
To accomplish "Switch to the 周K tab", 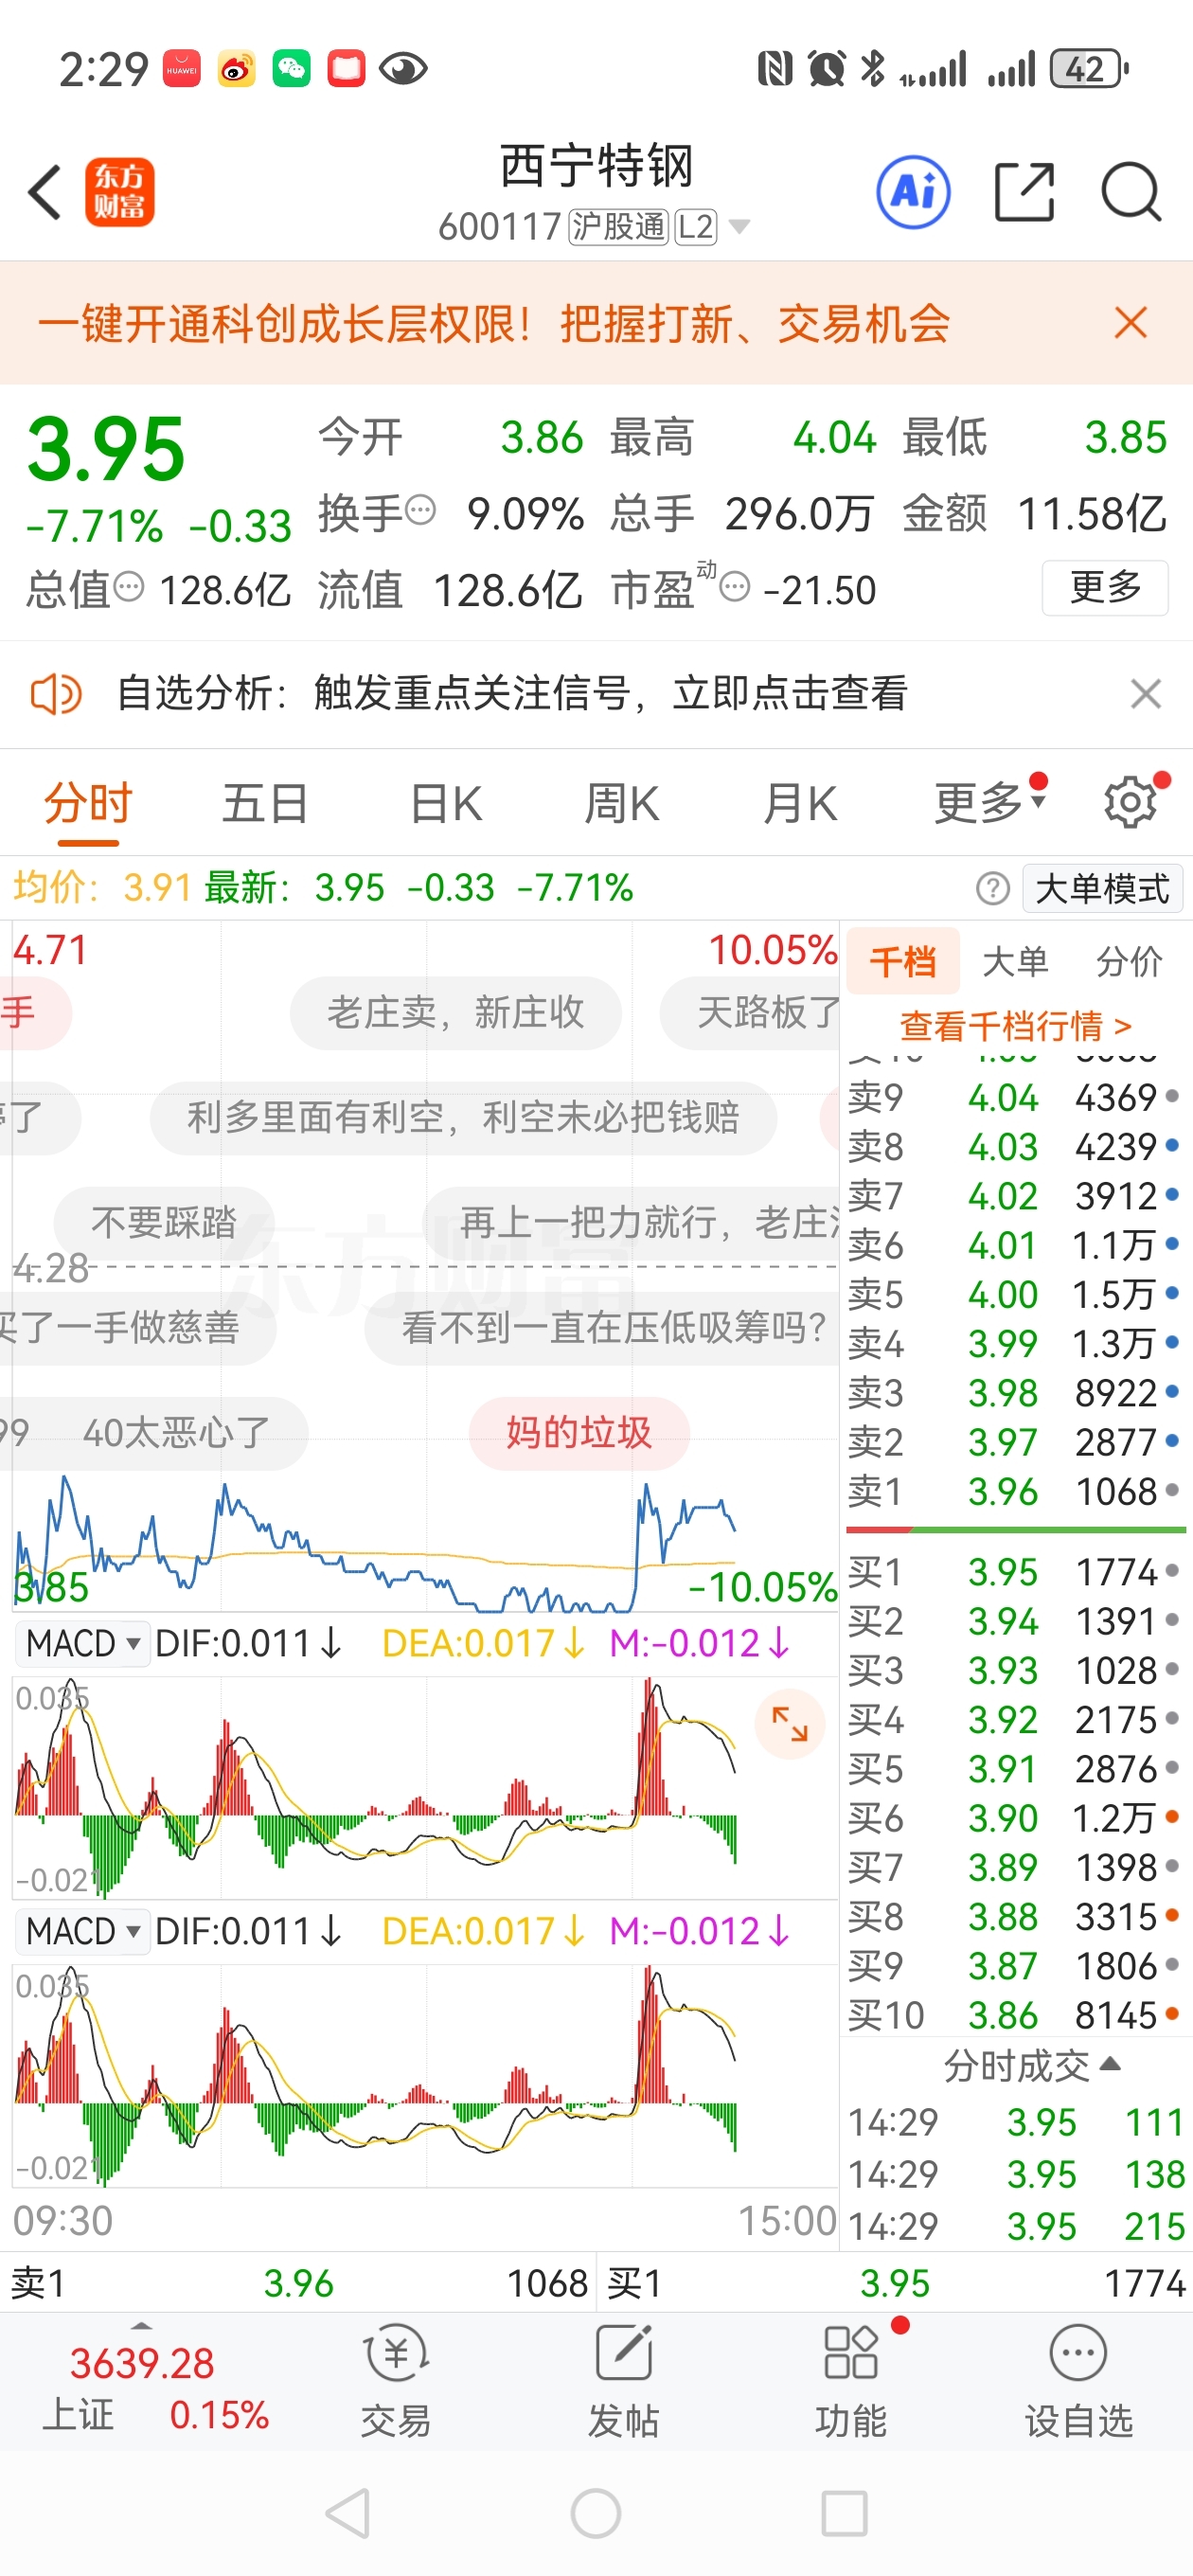I will pos(622,802).
